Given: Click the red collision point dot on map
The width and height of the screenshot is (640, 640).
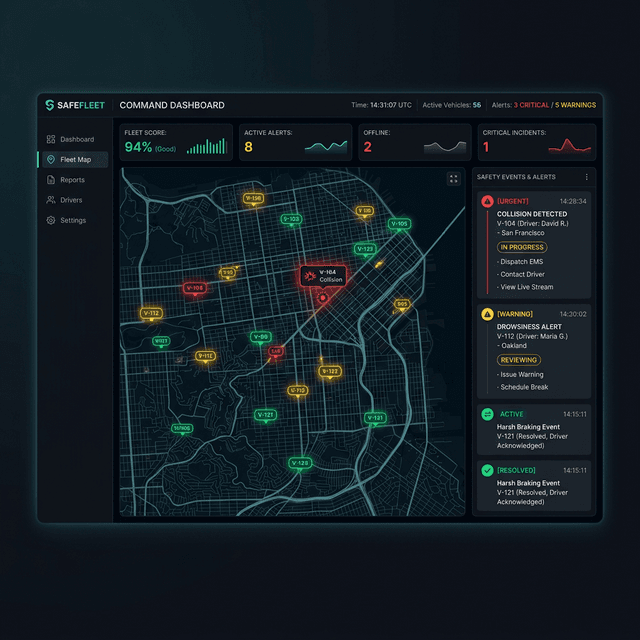Looking at the screenshot, I should click(323, 298).
